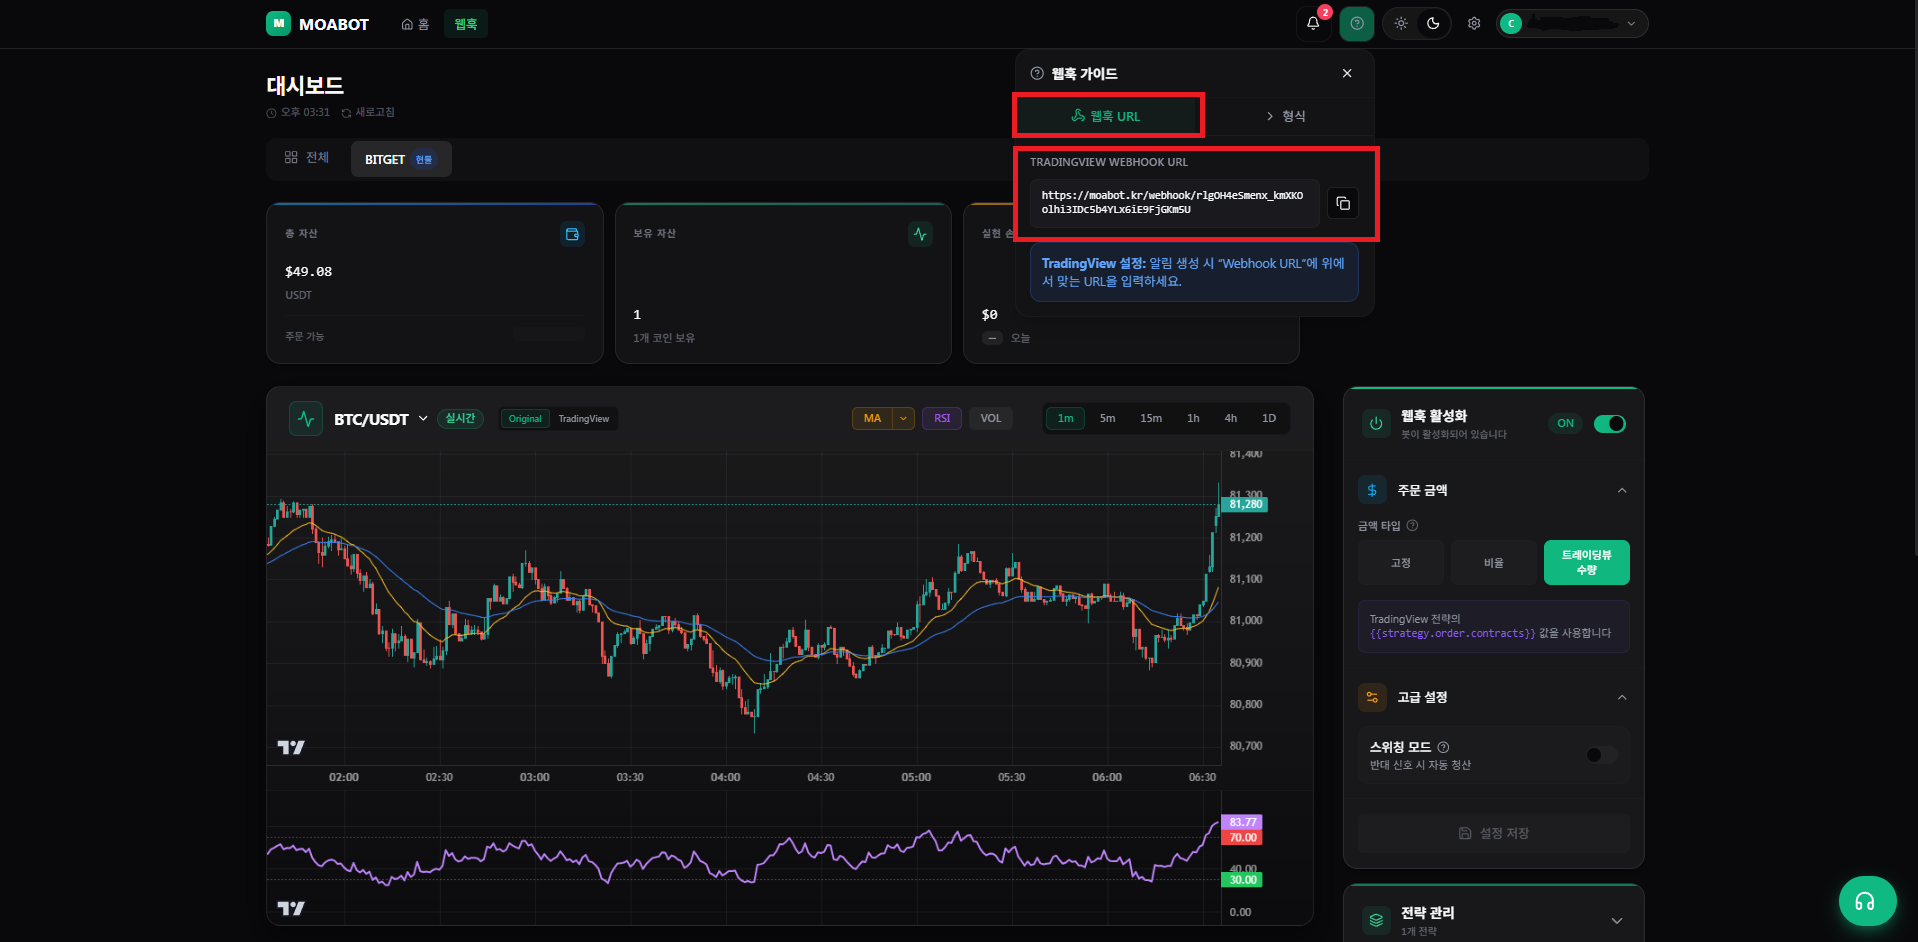
Task: Select the 4h timeframe
Action: click(1231, 418)
